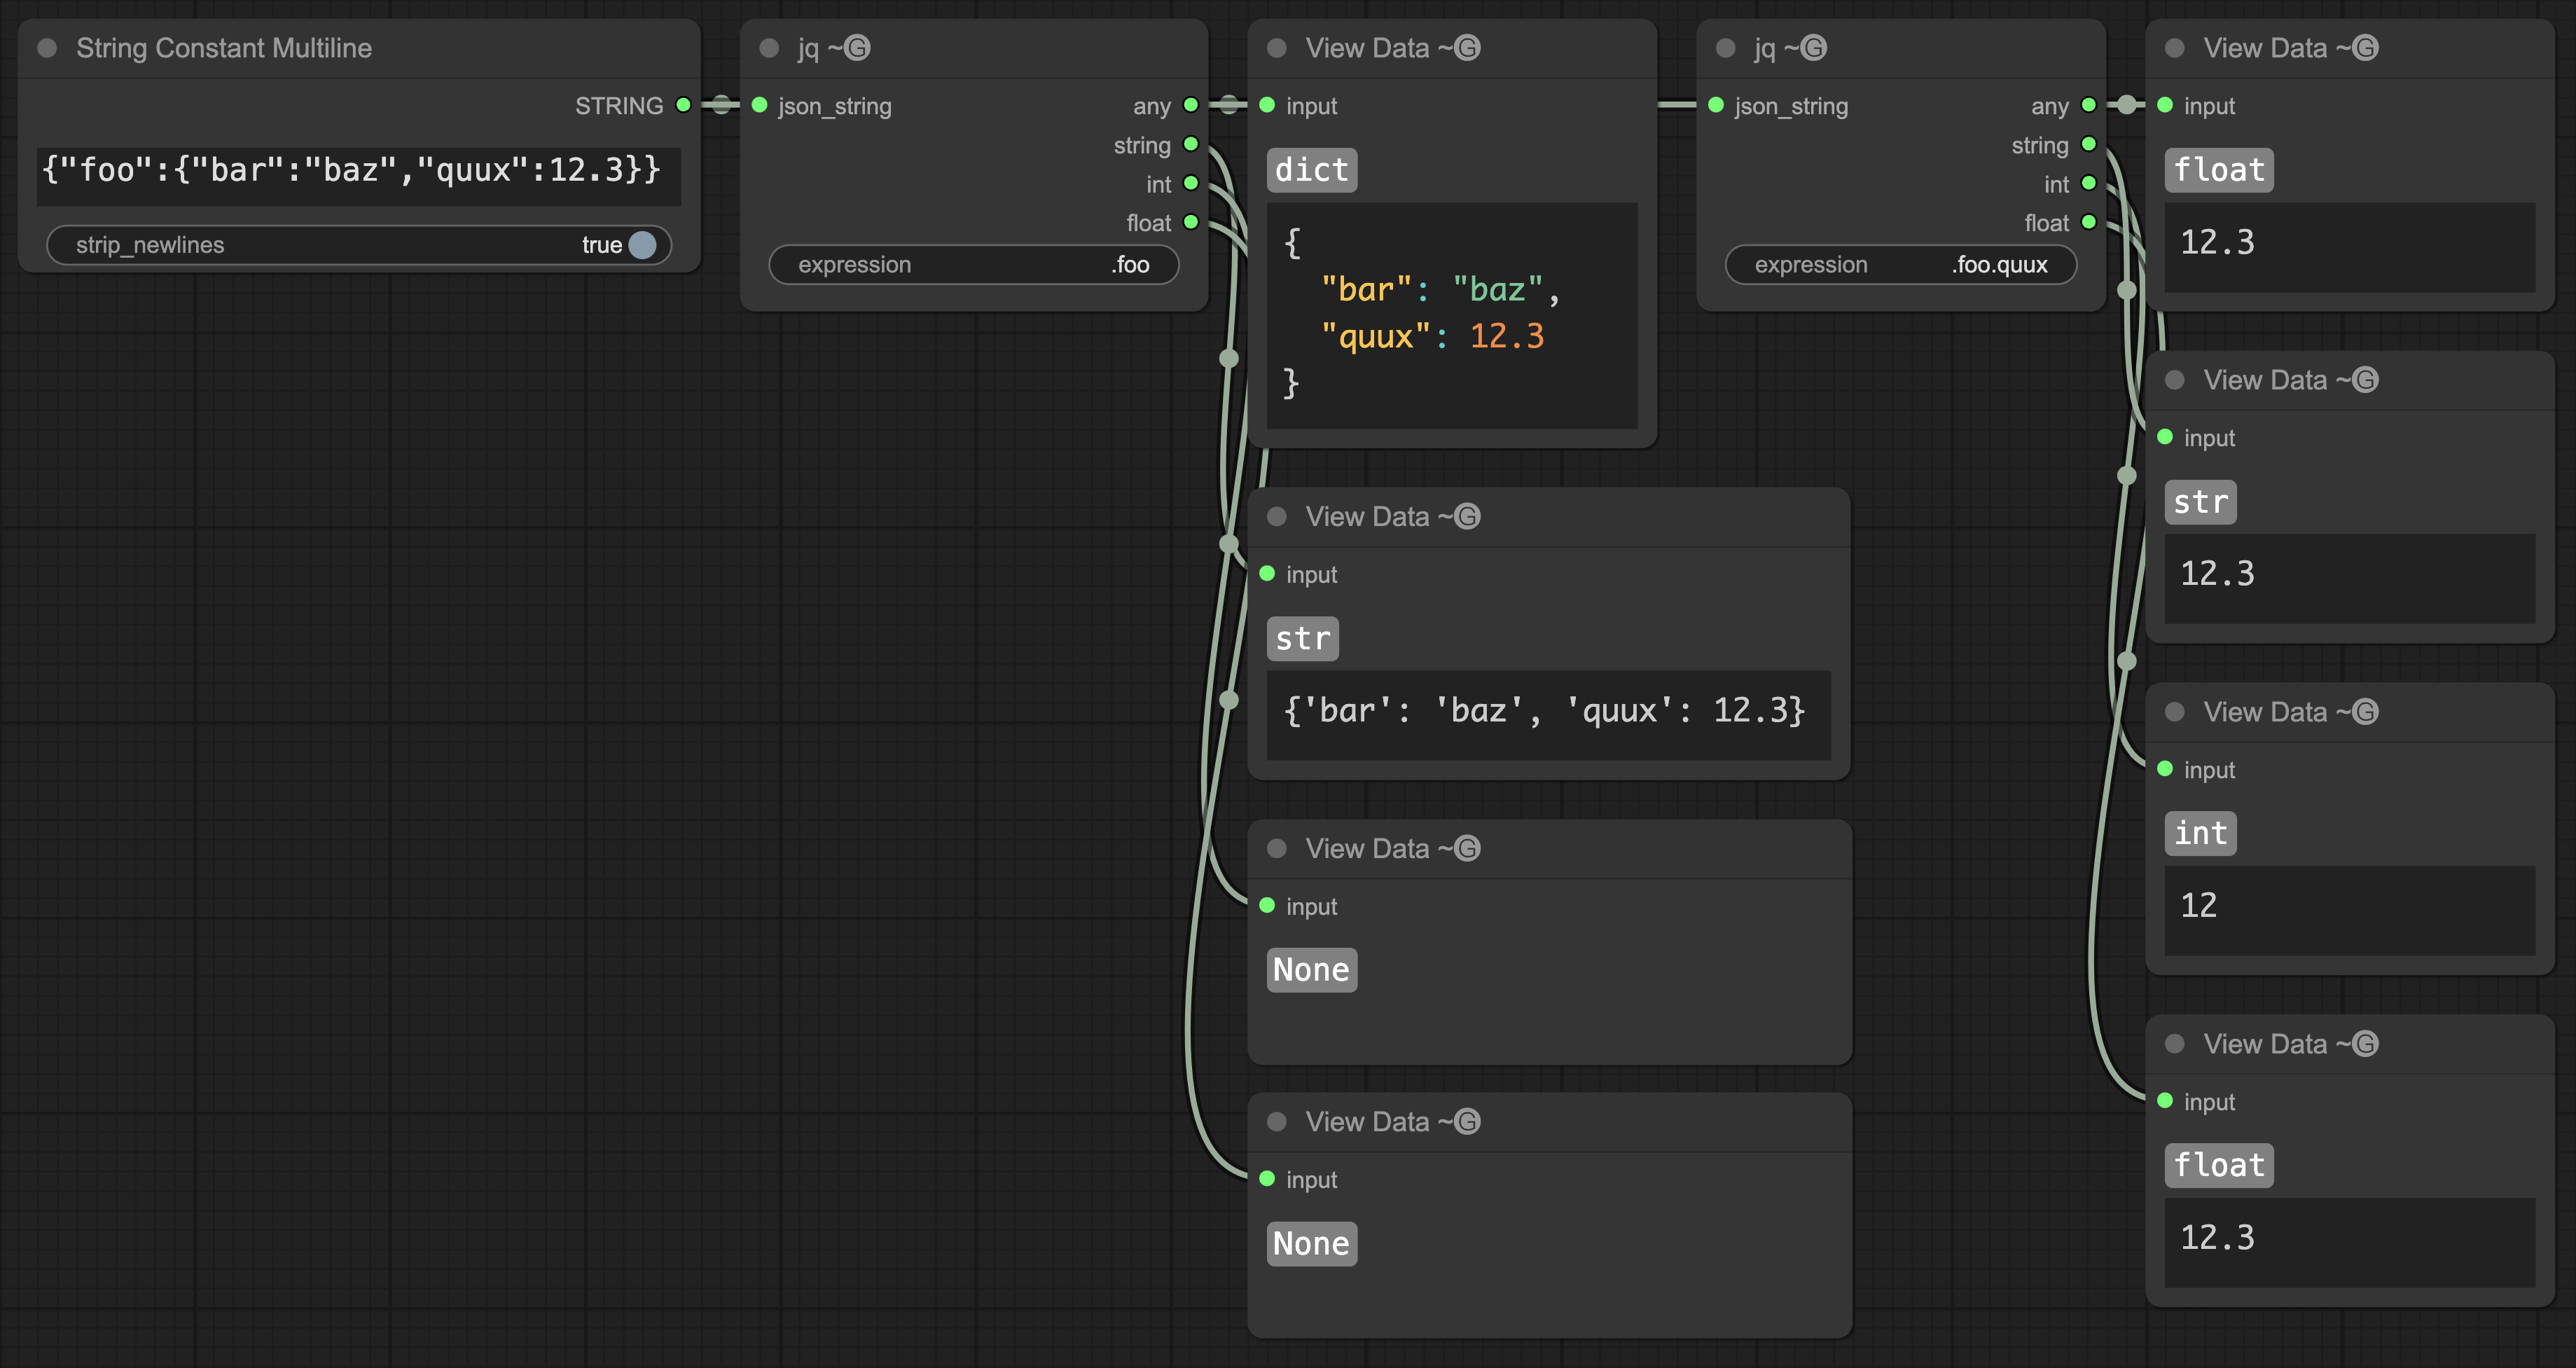
Task: Edit the expression field containing .foo
Action: point(974,265)
